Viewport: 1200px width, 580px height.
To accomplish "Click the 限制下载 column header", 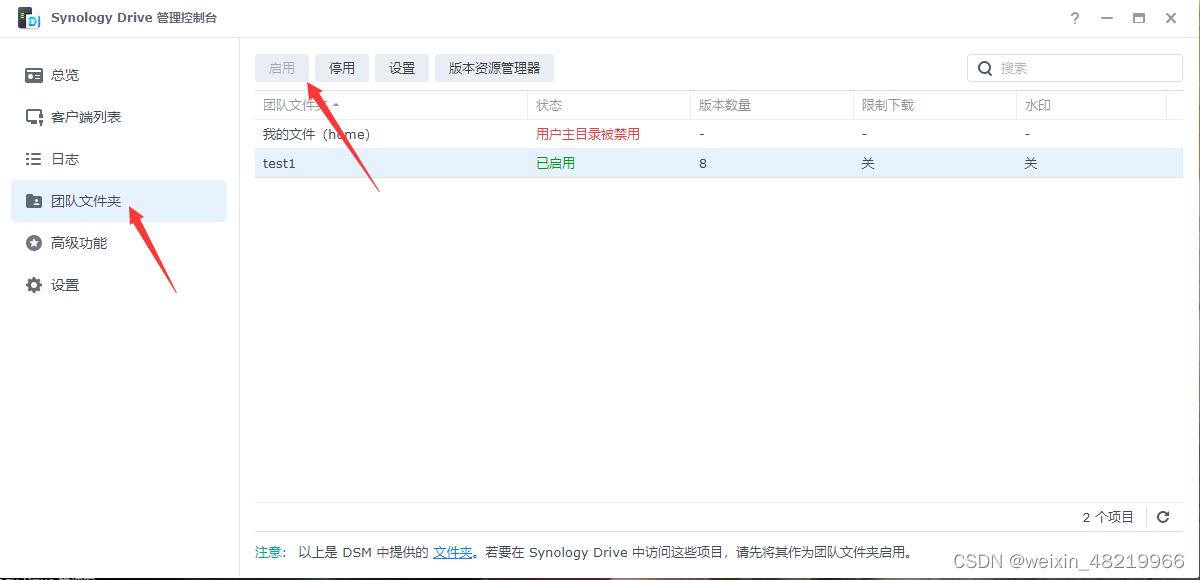I will [934, 105].
